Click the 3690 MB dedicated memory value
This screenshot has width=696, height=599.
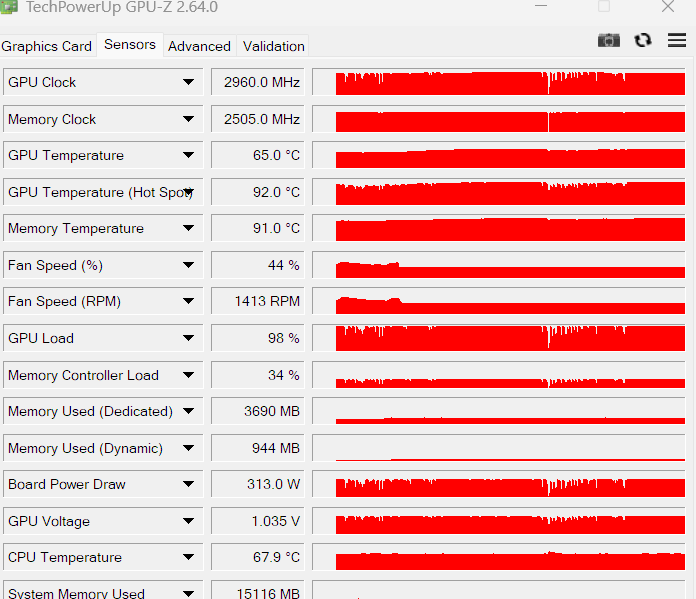click(x=258, y=411)
